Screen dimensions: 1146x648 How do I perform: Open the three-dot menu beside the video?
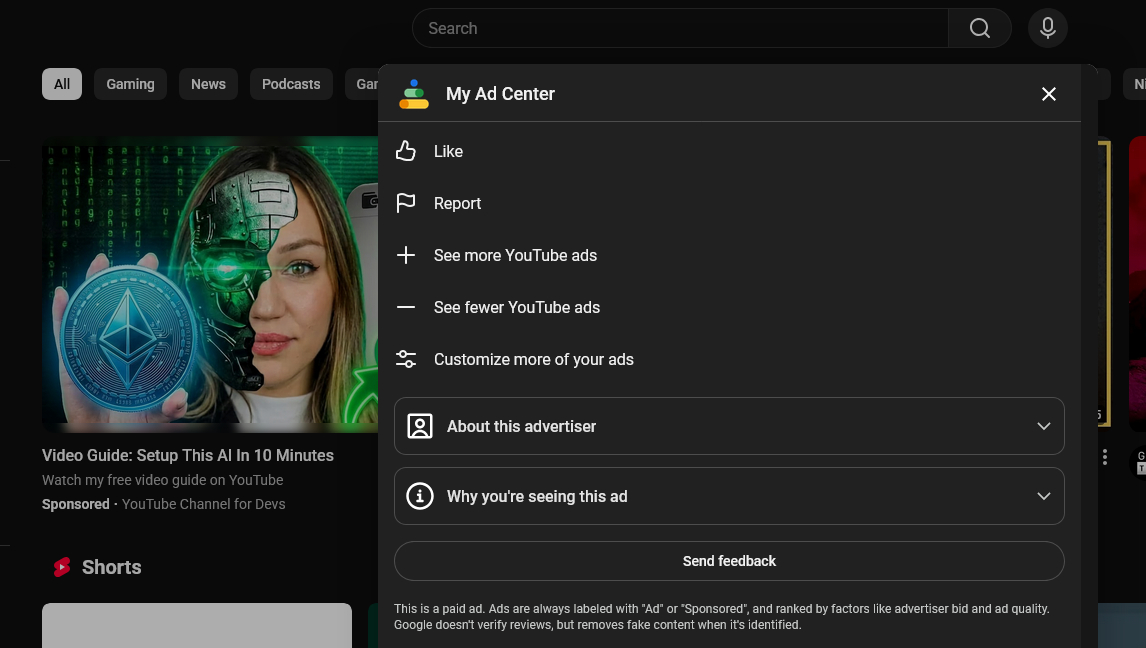click(x=1104, y=457)
